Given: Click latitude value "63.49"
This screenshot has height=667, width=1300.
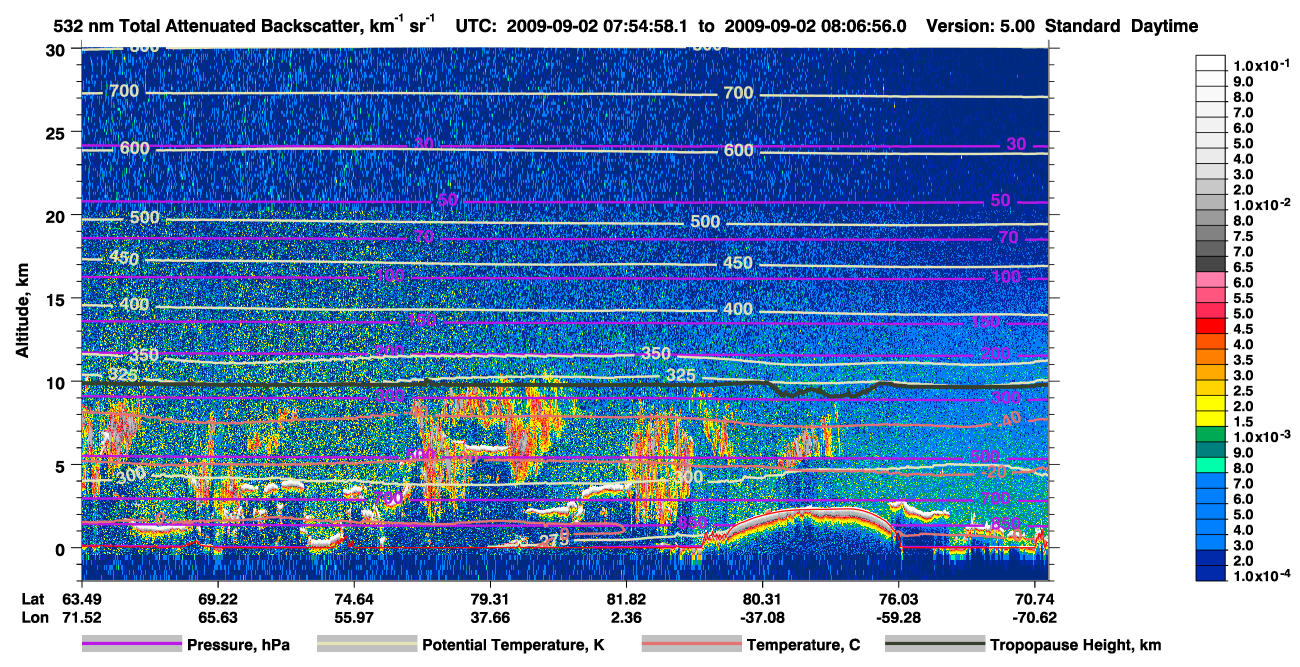Looking at the screenshot, I should [82, 598].
